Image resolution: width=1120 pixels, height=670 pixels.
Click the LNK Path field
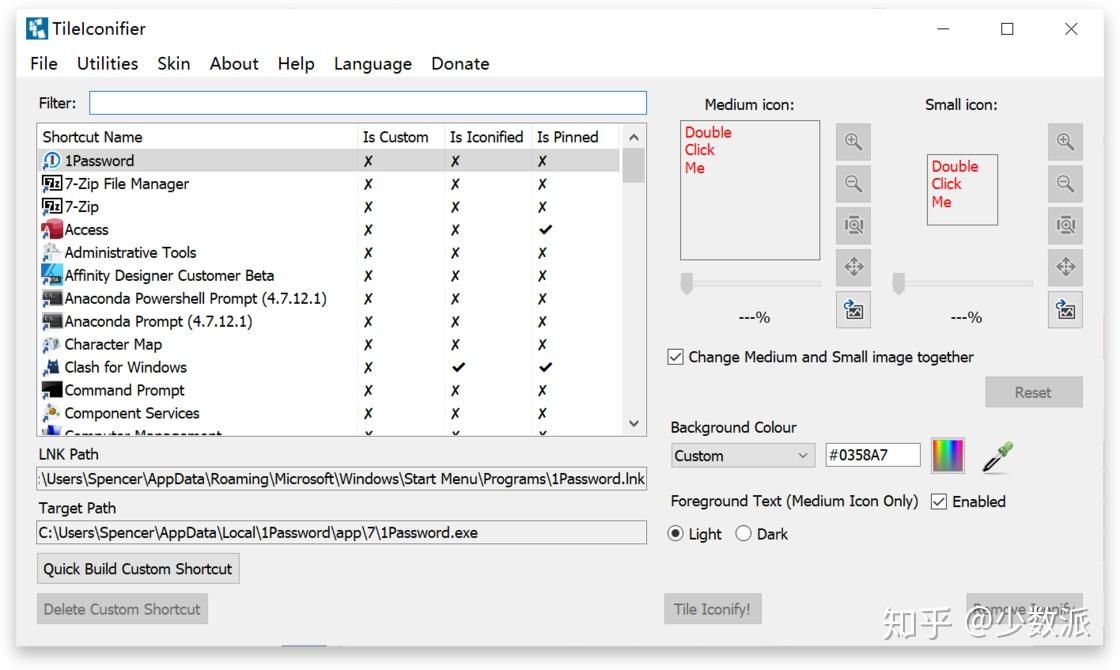[x=341, y=479]
